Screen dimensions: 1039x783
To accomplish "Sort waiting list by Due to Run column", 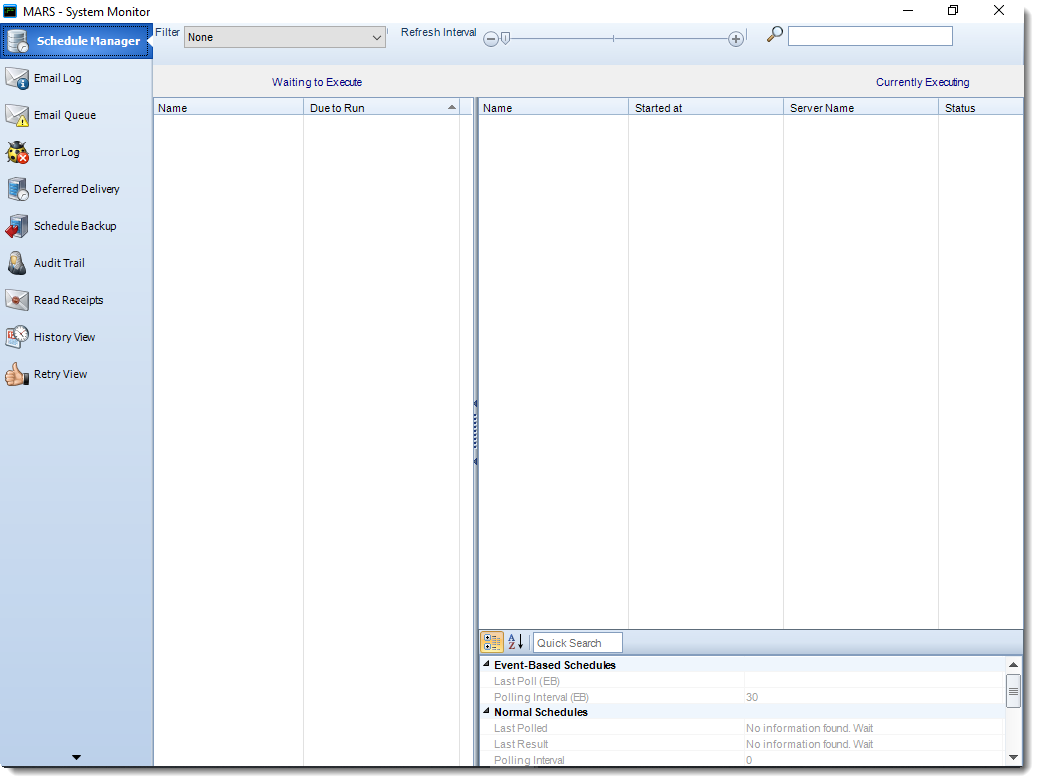I will (x=382, y=107).
